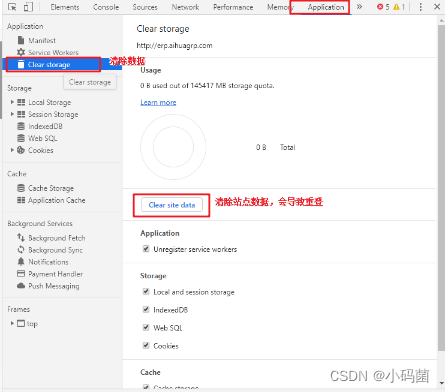Screen dimensions: 445x392
Task: Expand the Cookies tree arrow
Action: 12,150
